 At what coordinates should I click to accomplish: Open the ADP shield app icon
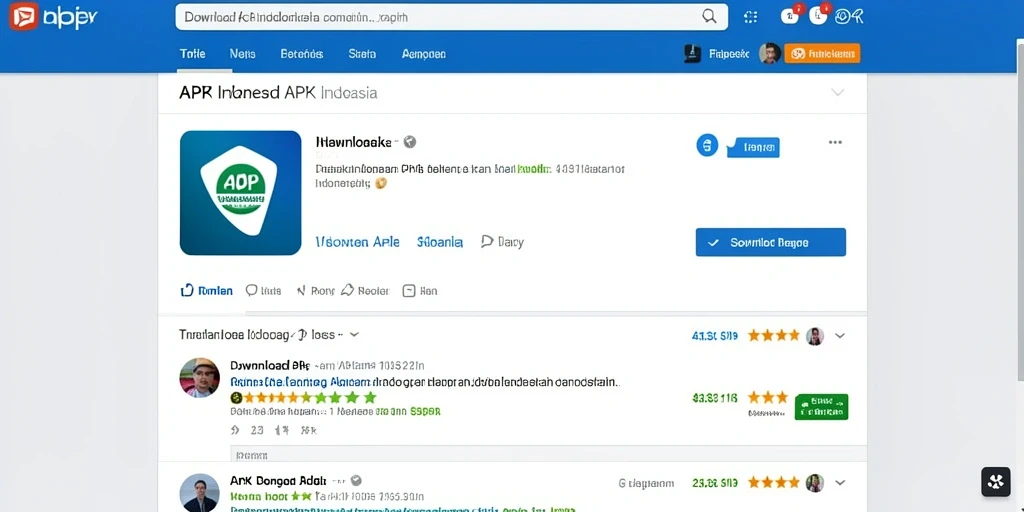(240, 193)
